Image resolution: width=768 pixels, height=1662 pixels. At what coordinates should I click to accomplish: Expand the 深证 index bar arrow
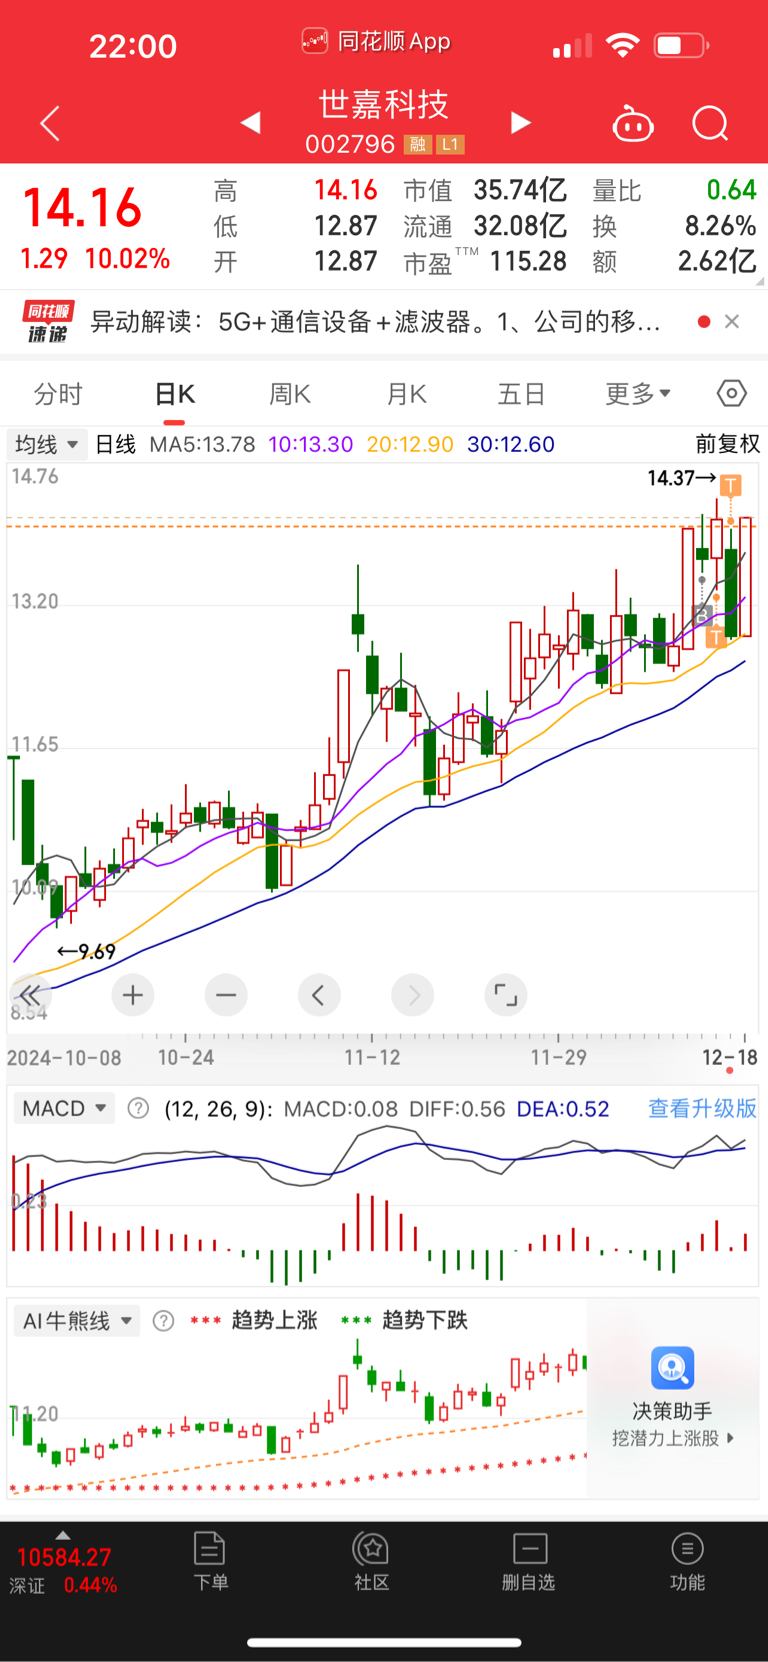click(63, 1535)
